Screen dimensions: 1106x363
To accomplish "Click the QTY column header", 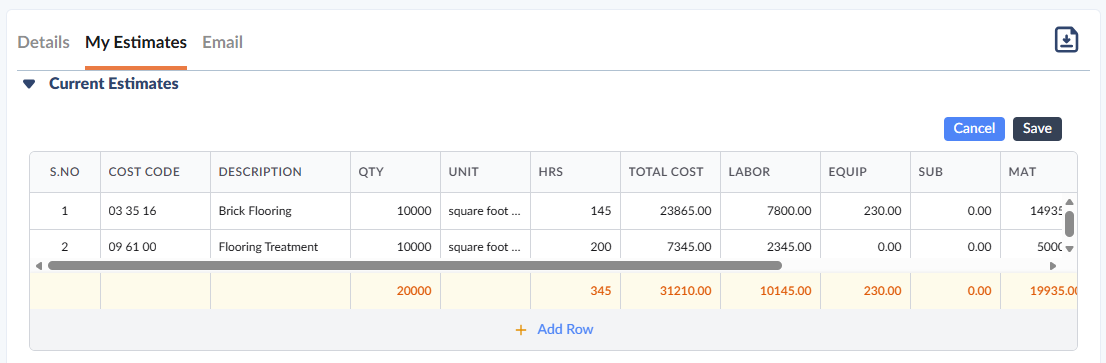I will (396, 172).
